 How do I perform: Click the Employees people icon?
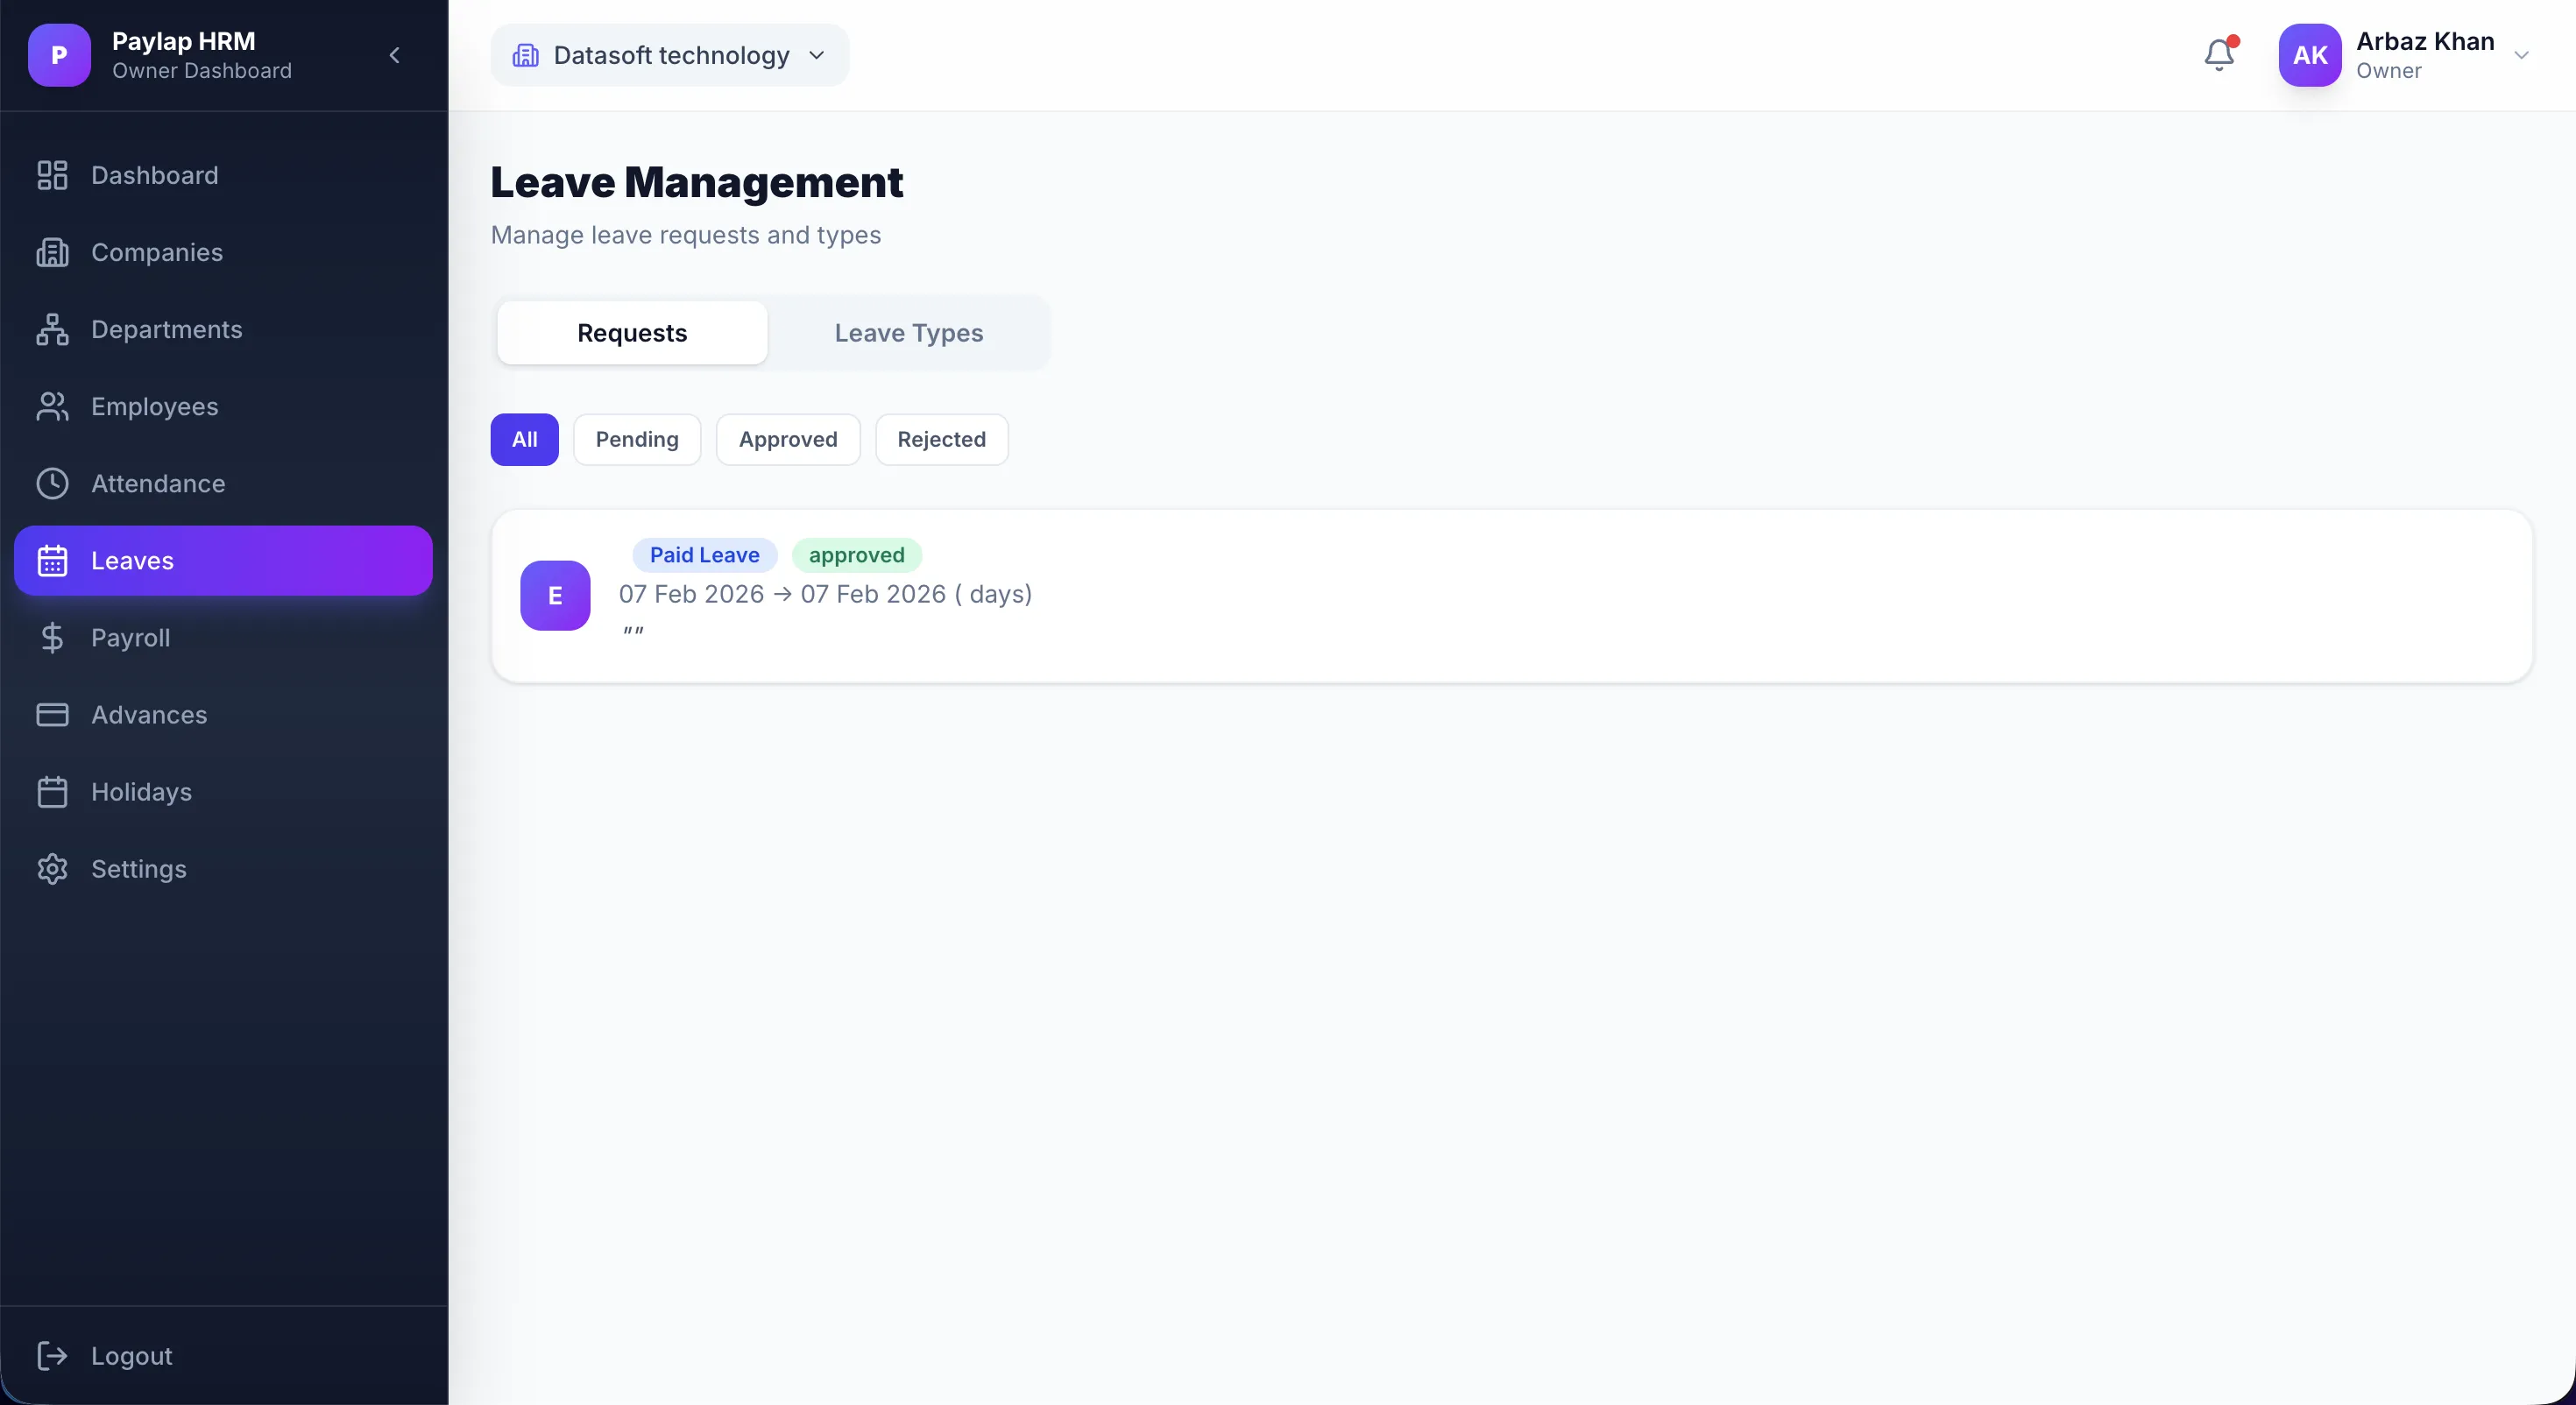(x=52, y=406)
